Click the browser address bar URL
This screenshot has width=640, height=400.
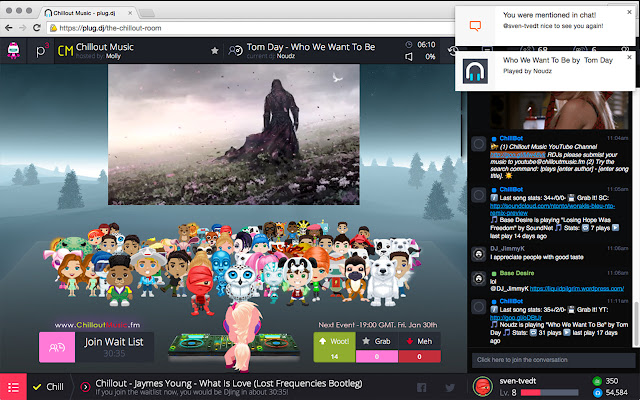click(110, 28)
